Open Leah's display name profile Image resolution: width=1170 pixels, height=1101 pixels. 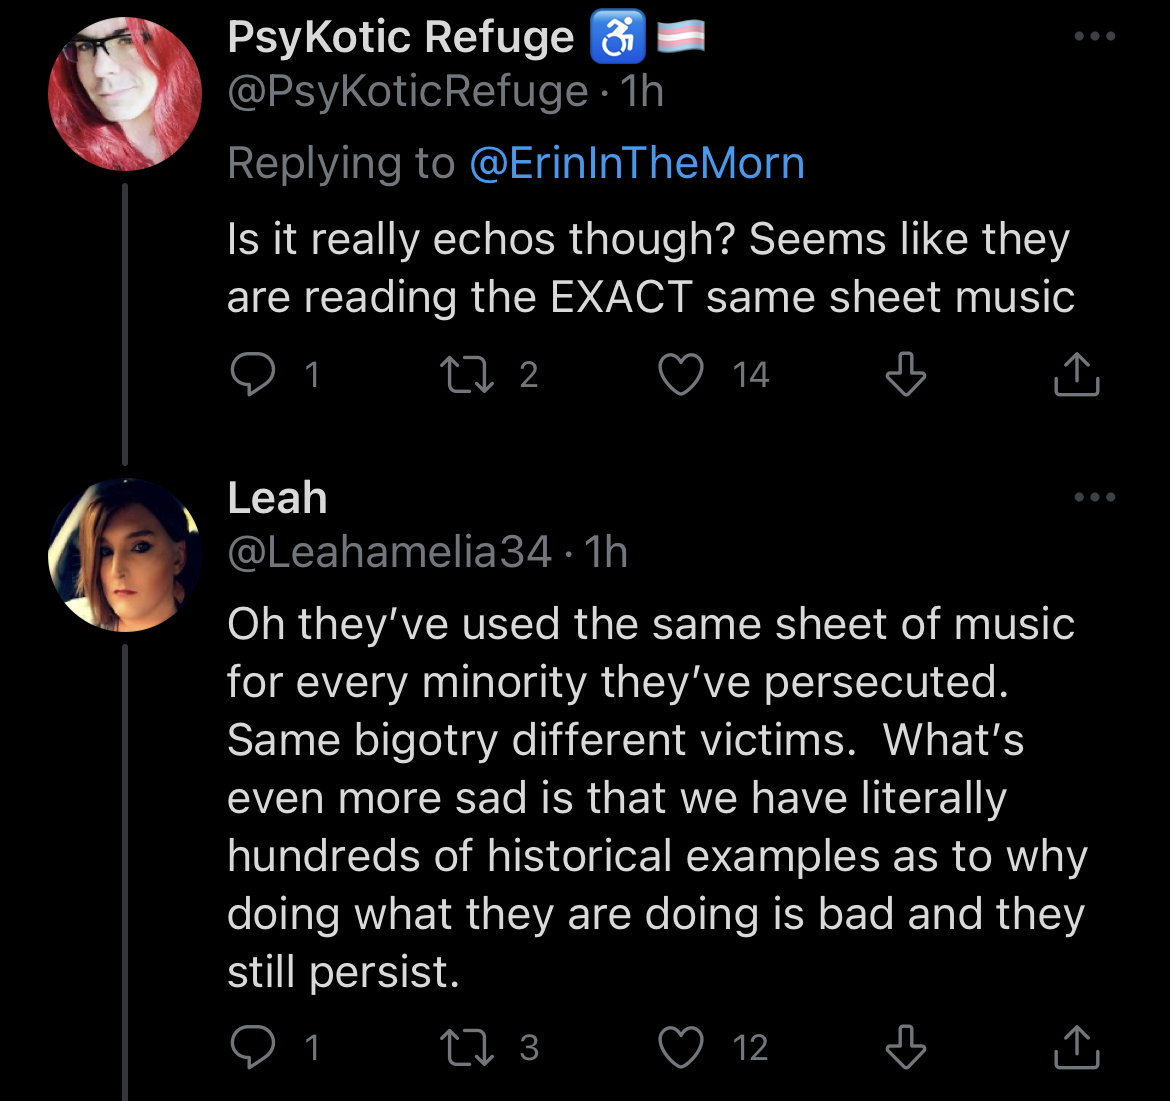coord(277,497)
